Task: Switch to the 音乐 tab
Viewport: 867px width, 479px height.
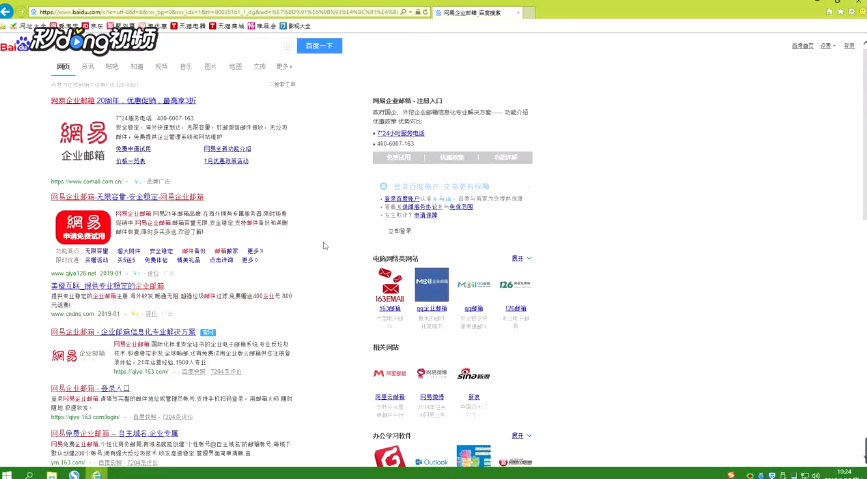Action: pos(186,66)
